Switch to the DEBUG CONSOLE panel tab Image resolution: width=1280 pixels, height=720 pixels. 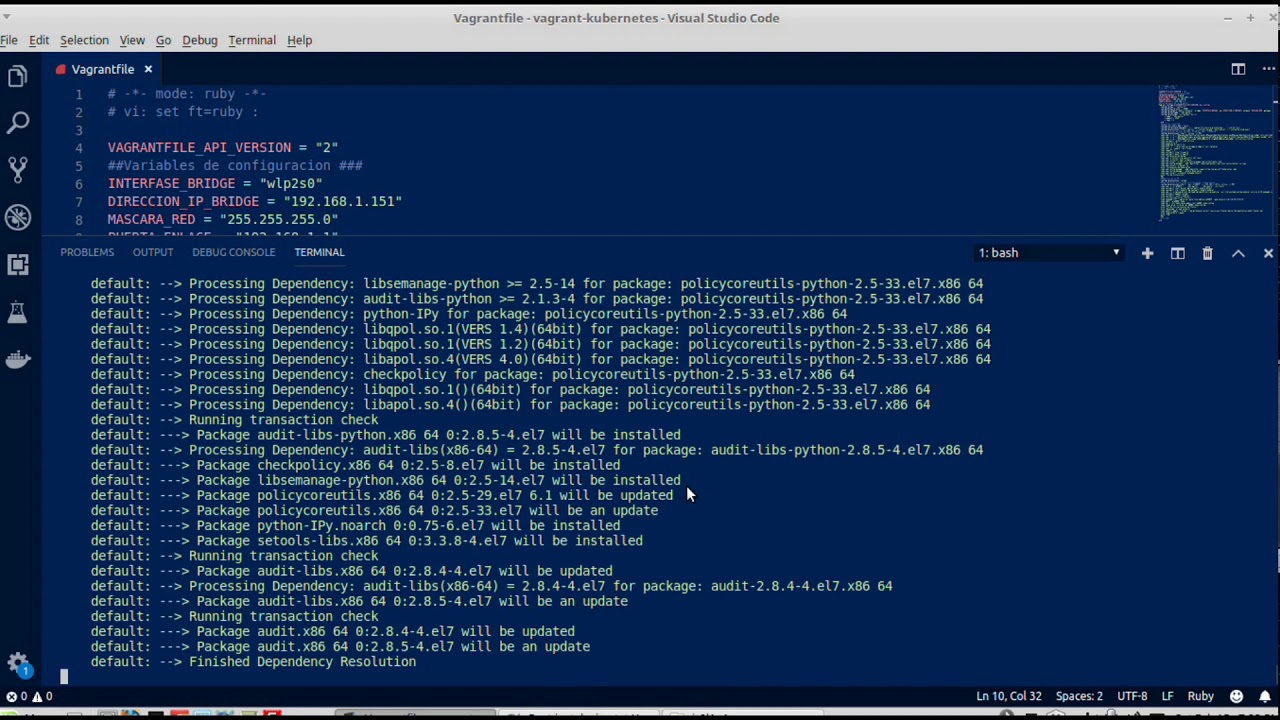click(x=233, y=252)
